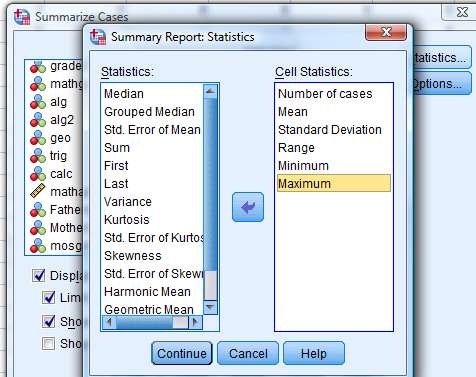Open Help for Summary Report Statistics
476x377 pixels.
point(314,353)
